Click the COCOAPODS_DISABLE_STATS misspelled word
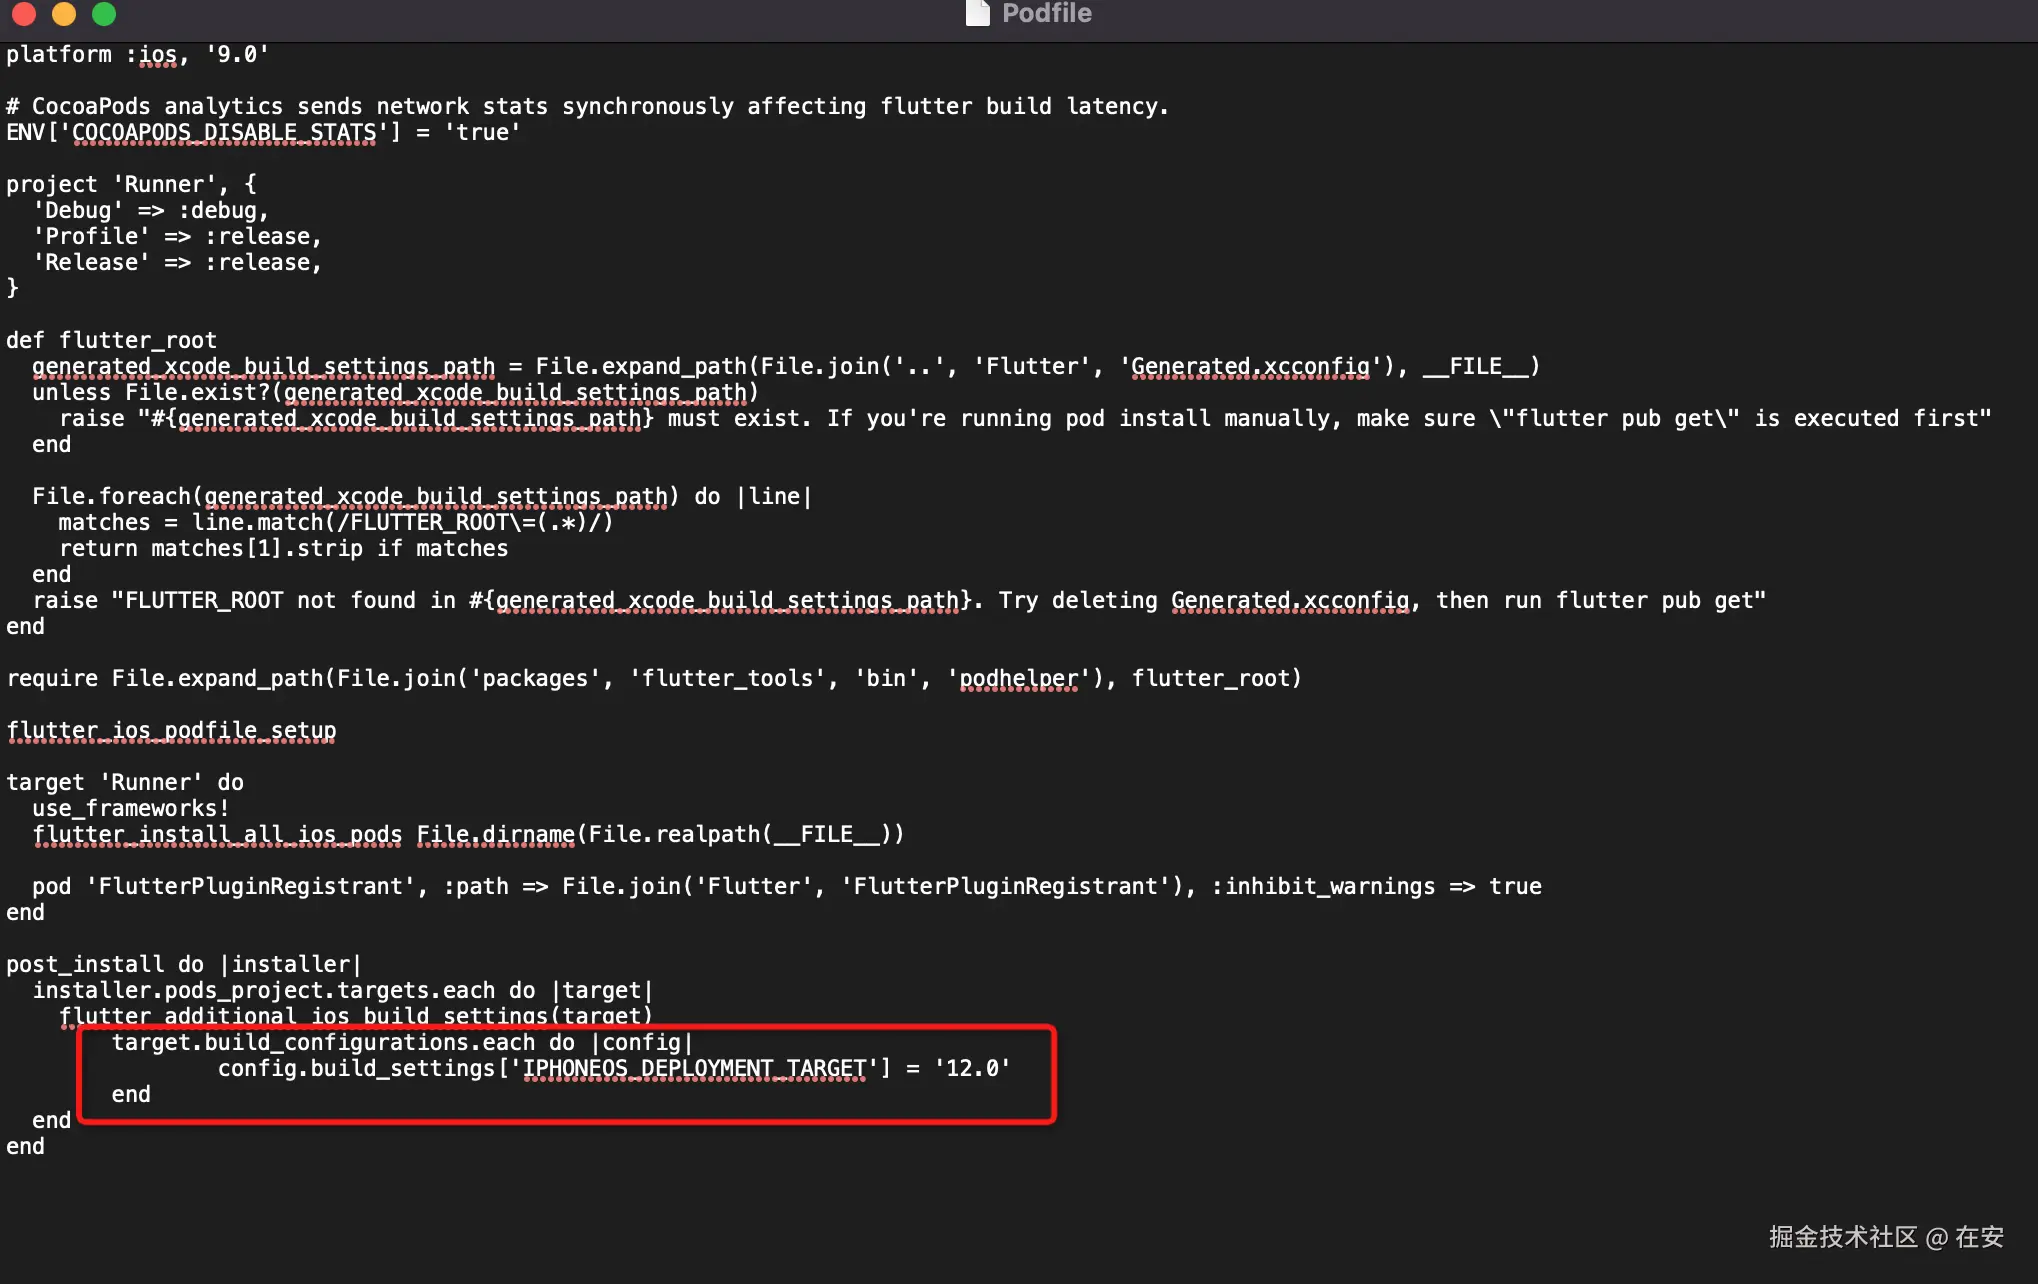The height and width of the screenshot is (1284, 2038). point(224,133)
